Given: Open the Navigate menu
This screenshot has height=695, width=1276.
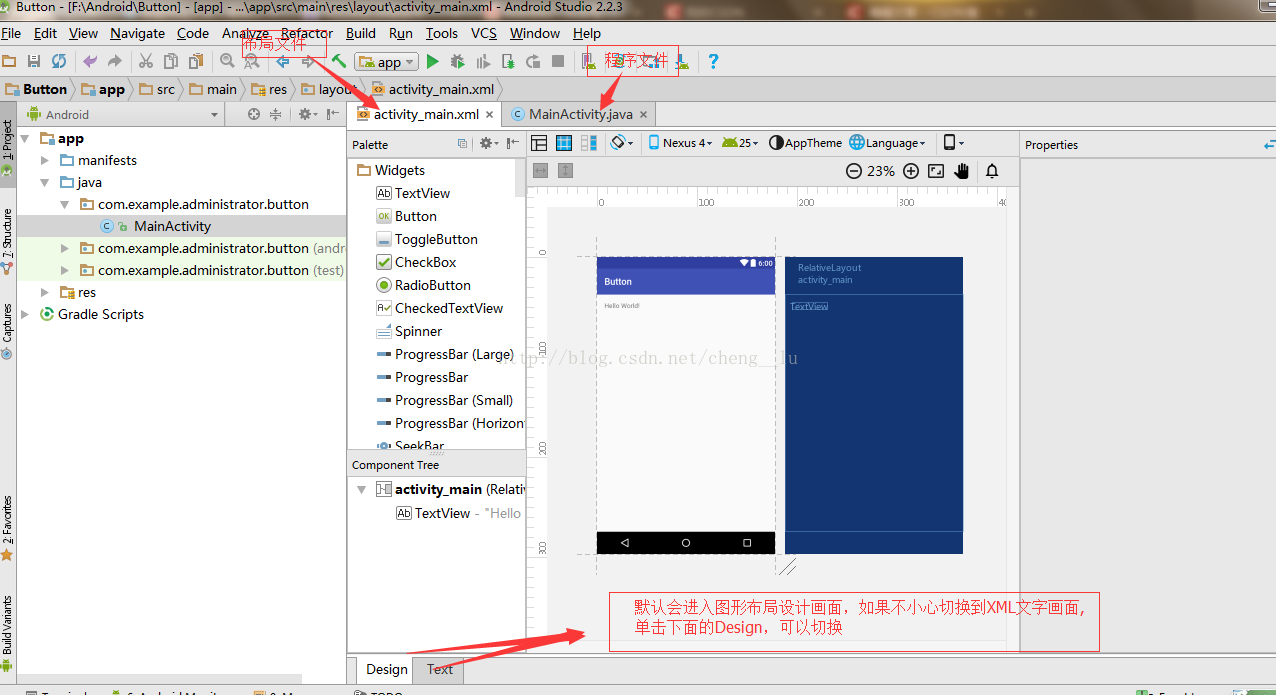Looking at the screenshot, I should [137, 33].
